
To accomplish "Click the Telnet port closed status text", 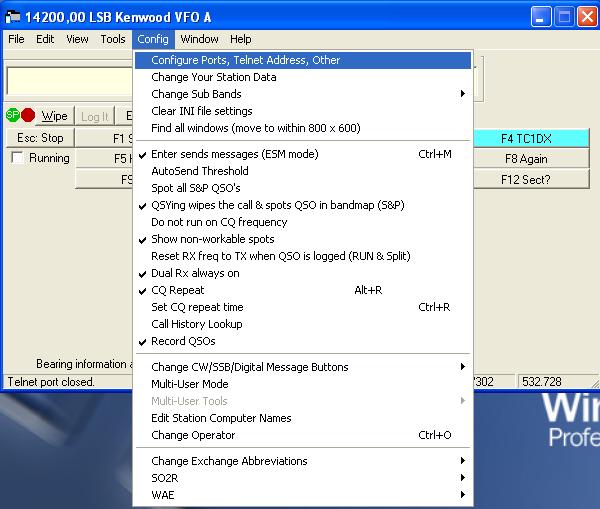I will tap(51, 382).
